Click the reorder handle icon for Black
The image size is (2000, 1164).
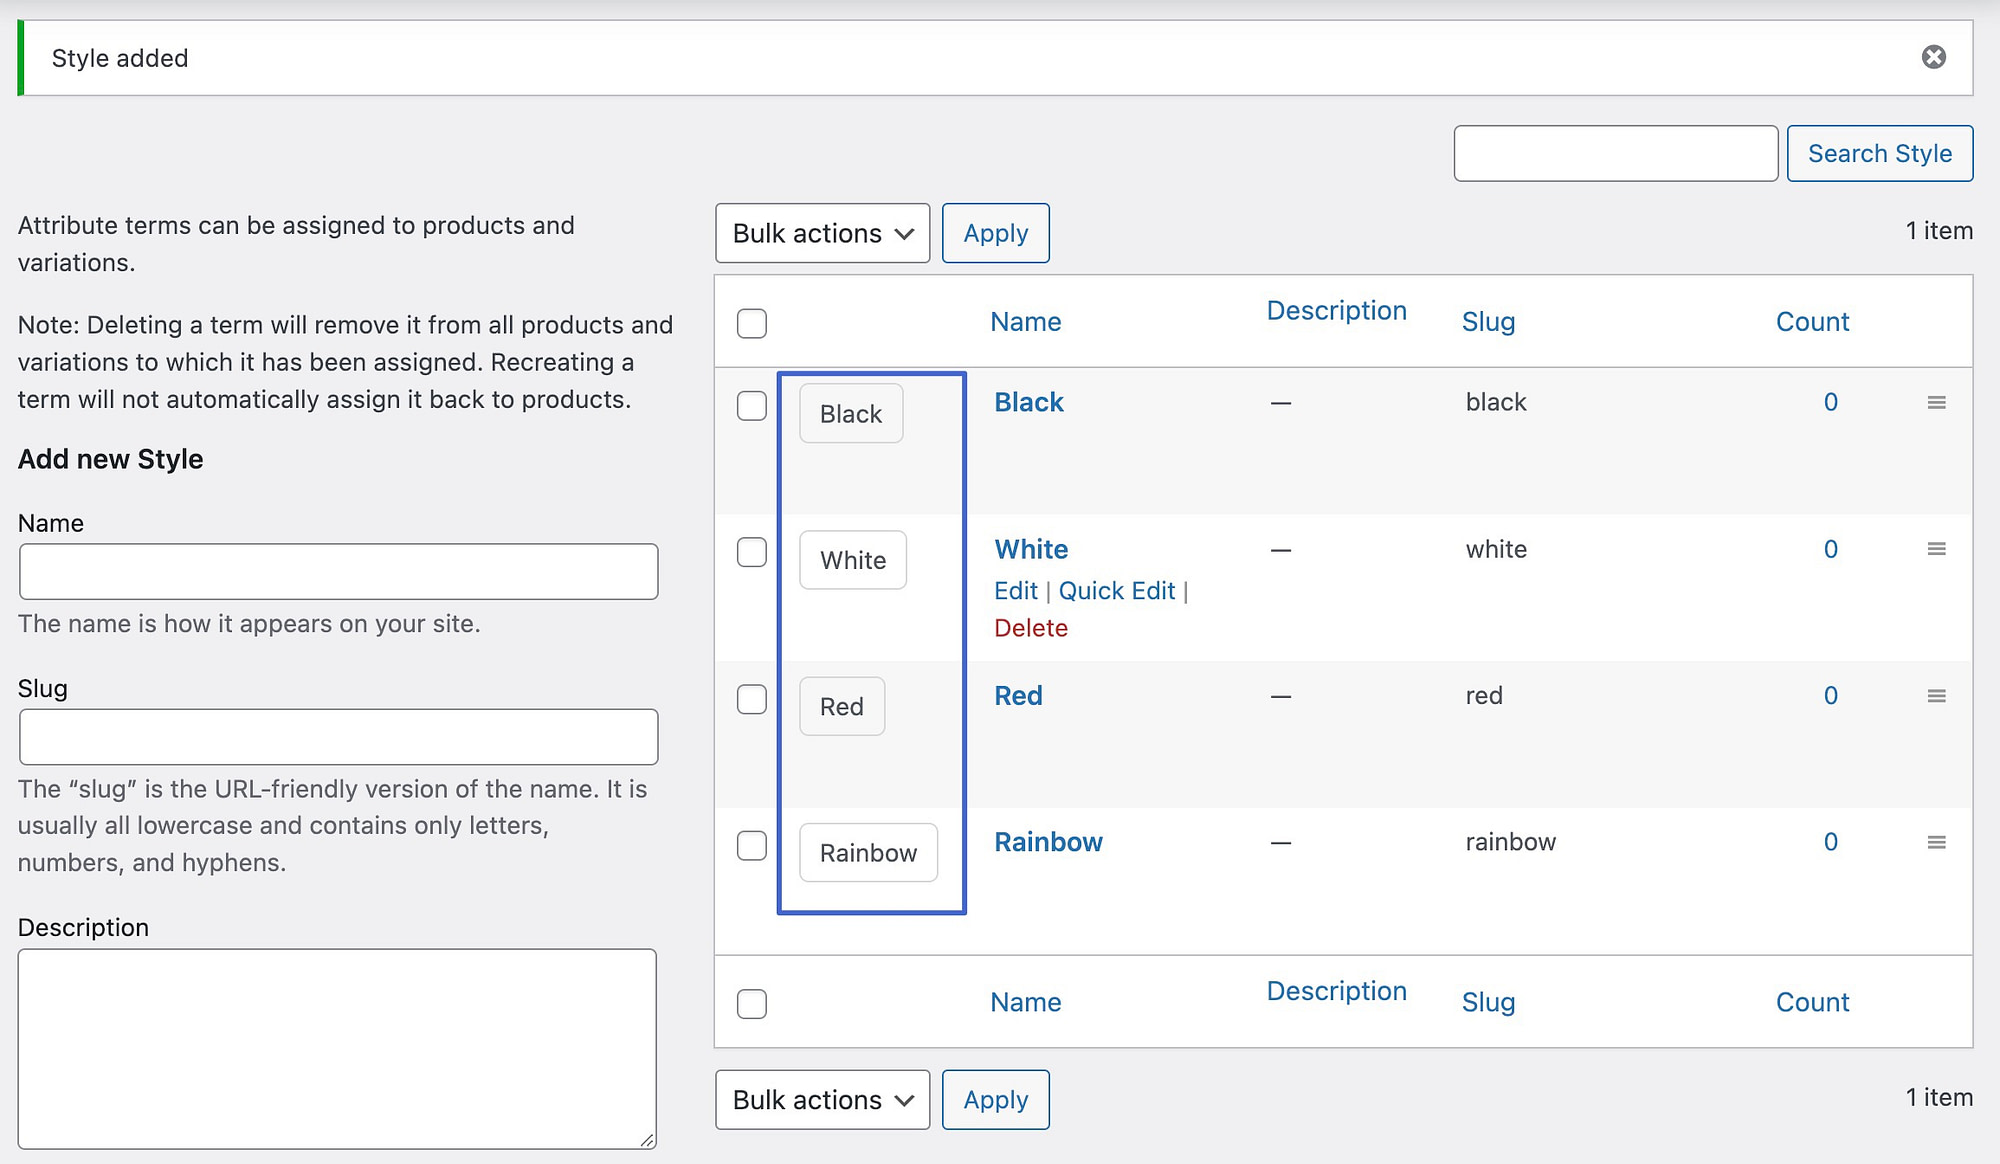pos(1935,403)
